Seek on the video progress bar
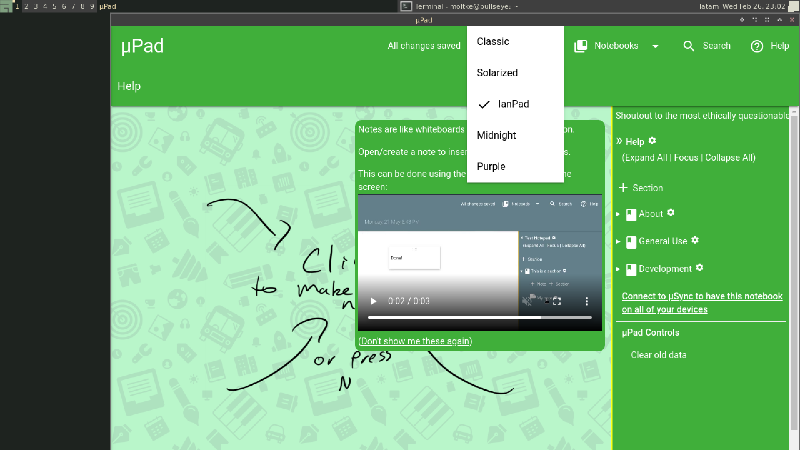This screenshot has height=450, width=800. 480,317
